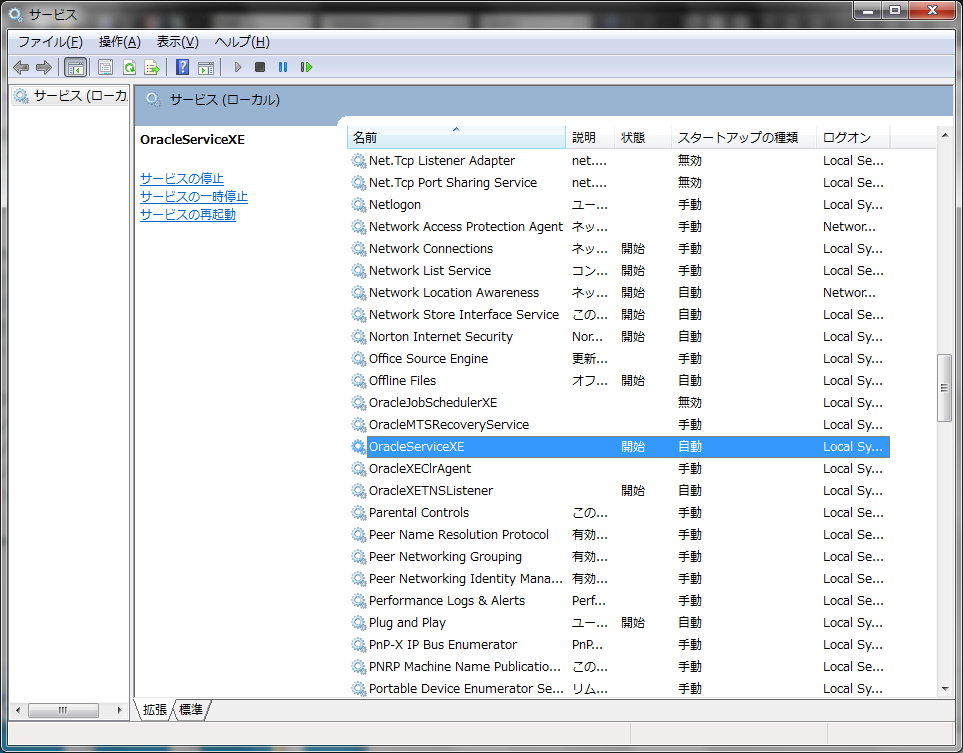Sort by the 状態 column header
Image resolution: width=963 pixels, height=753 pixels.
(x=642, y=138)
